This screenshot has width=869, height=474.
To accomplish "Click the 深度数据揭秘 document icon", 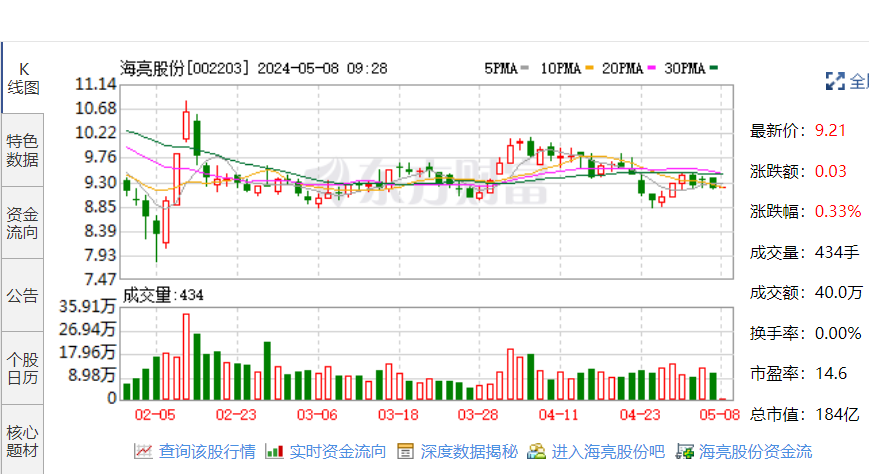I will [x=405, y=451].
